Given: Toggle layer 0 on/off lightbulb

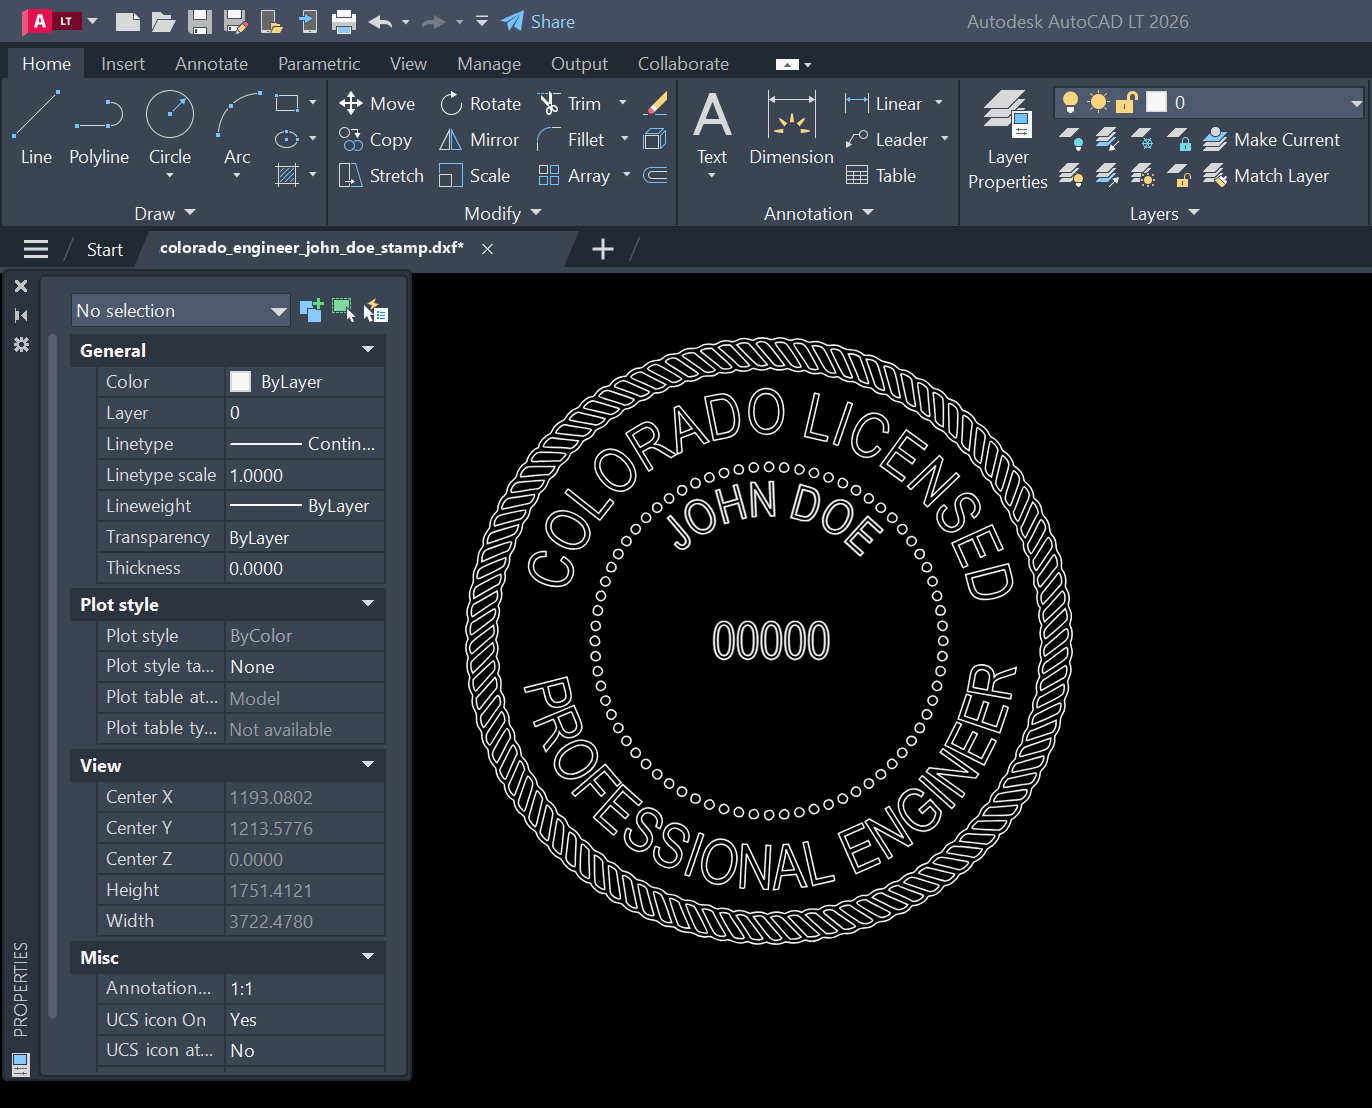Looking at the screenshot, I should [1070, 102].
